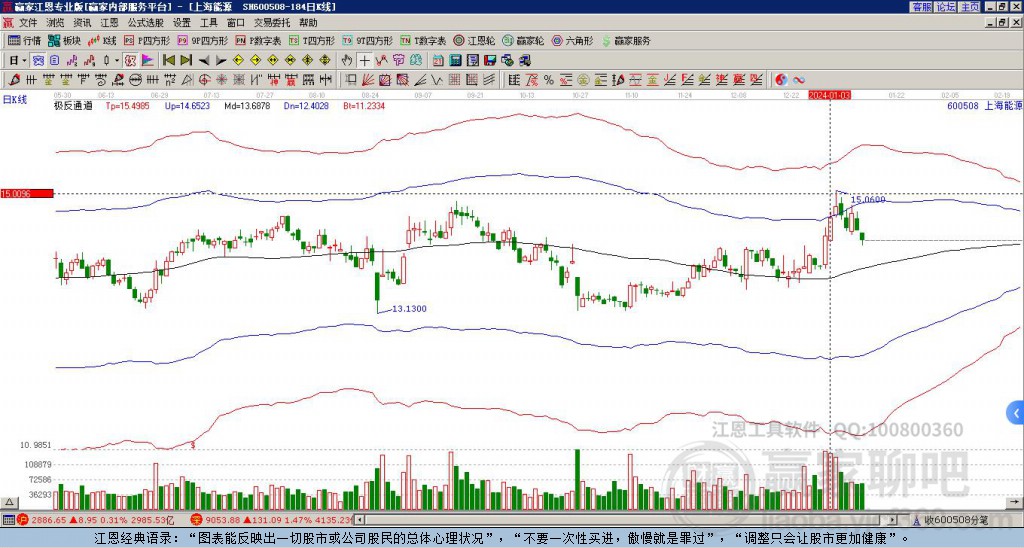The image size is (1024, 548).
Task: Open the 帮助 menu
Action: tap(308, 23)
